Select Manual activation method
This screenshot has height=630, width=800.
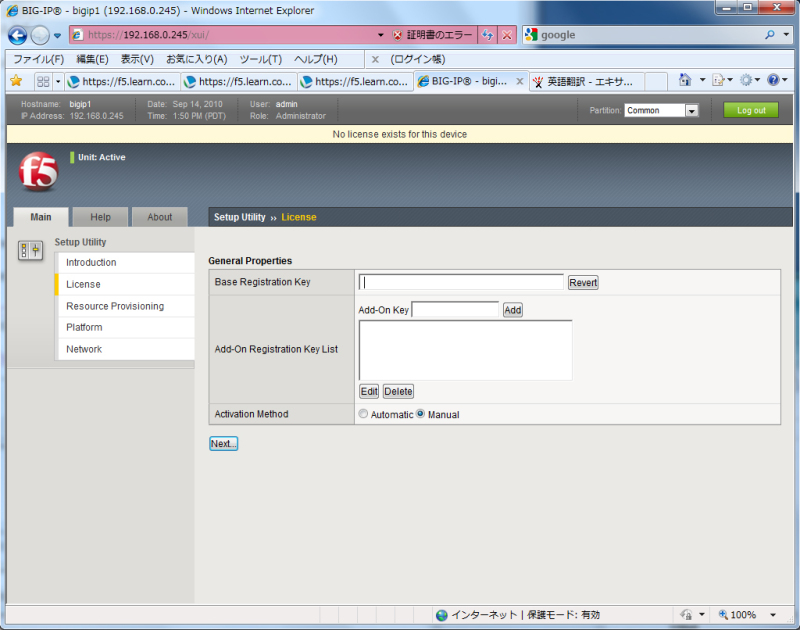pos(420,414)
